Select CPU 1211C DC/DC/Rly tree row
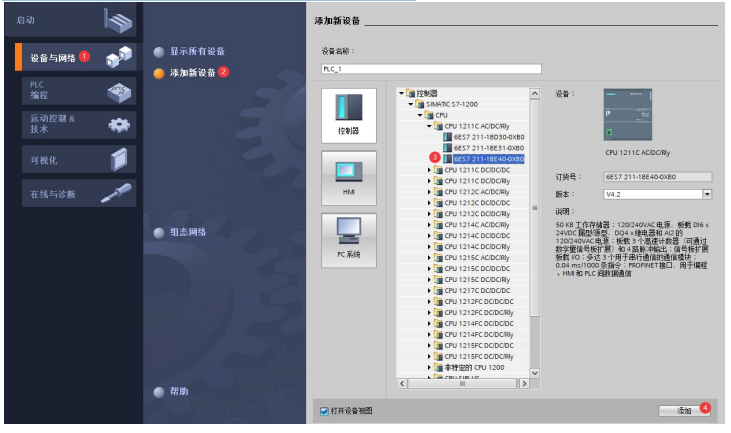This screenshot has height=433, width=731. click(477, 181)
